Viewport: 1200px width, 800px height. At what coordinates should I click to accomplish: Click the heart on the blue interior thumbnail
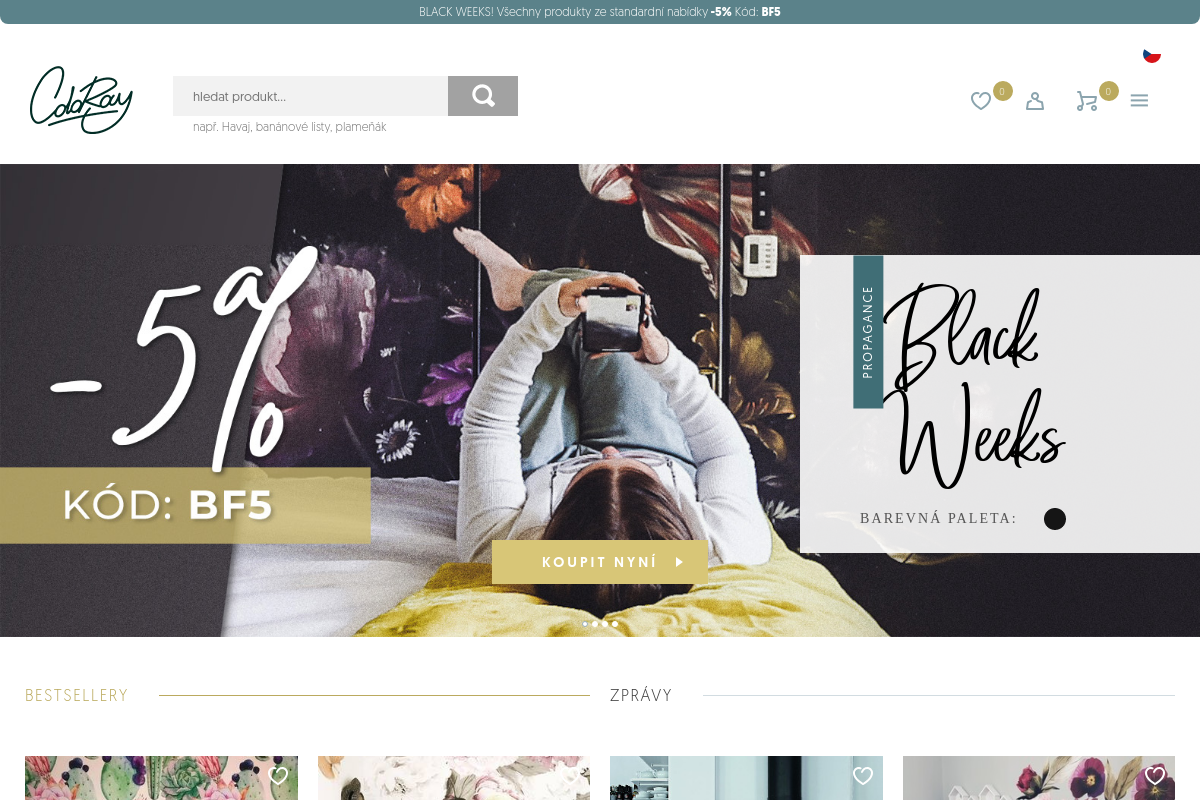863,776
